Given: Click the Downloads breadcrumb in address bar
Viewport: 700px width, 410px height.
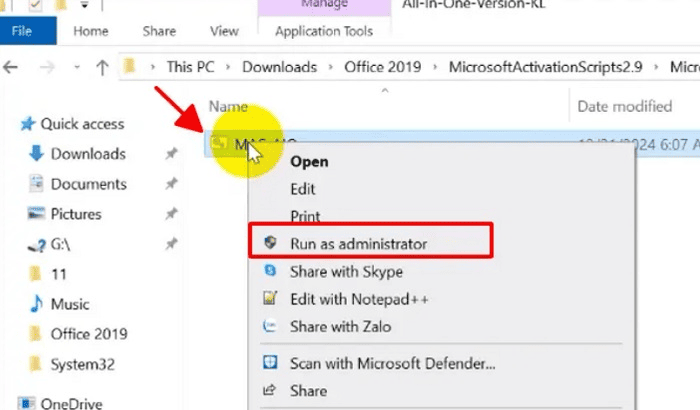Looking at the screenshot, I should pos(280,68).
